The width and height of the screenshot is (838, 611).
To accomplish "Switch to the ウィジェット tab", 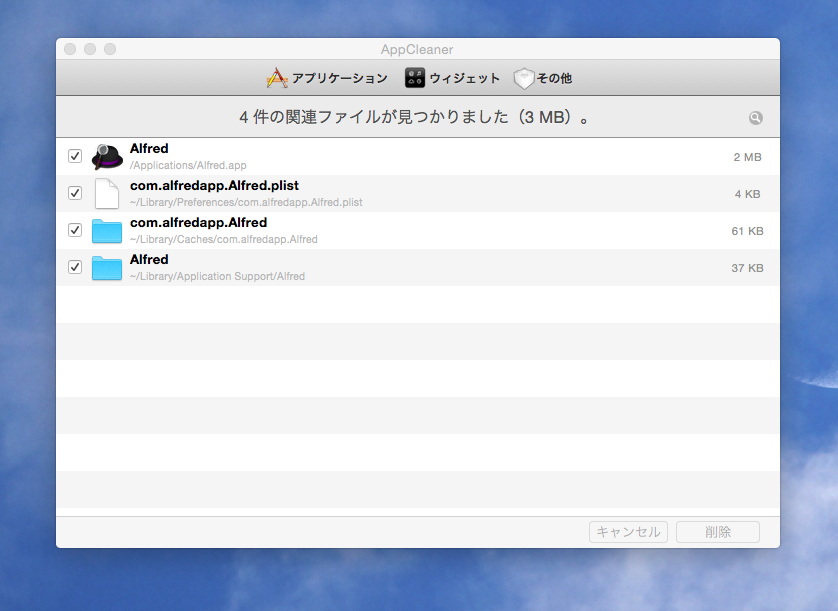I will [x=452, y=78].
